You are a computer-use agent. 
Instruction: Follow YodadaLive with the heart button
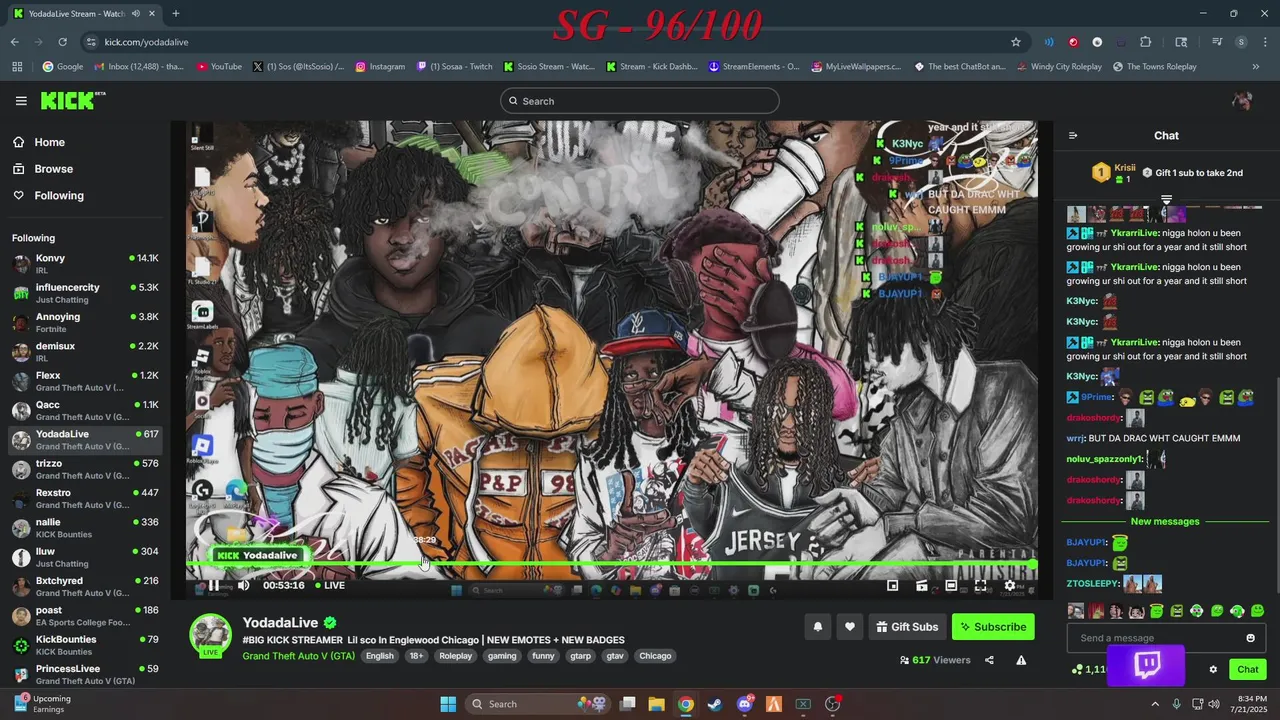[849, 627]
